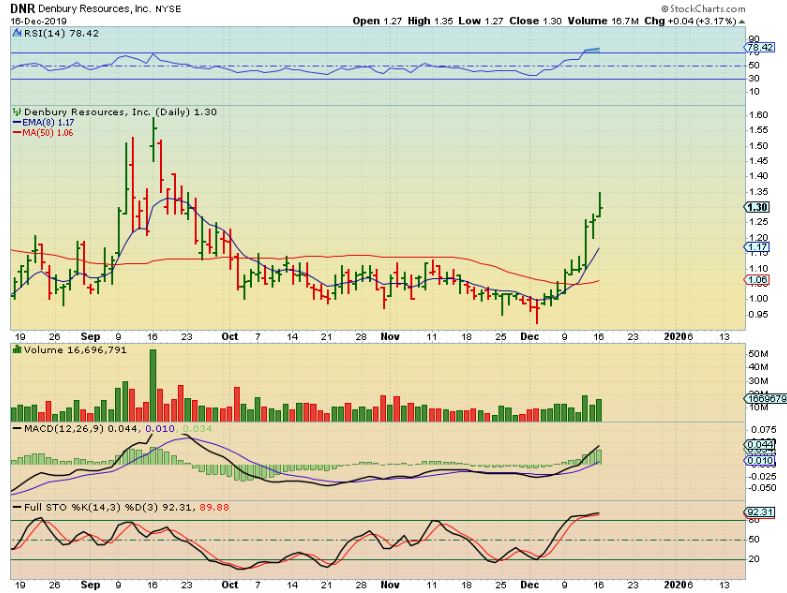Click the 0.044 MACD axis tag
The image size is (787, 593).
click(x=760, y=444)
